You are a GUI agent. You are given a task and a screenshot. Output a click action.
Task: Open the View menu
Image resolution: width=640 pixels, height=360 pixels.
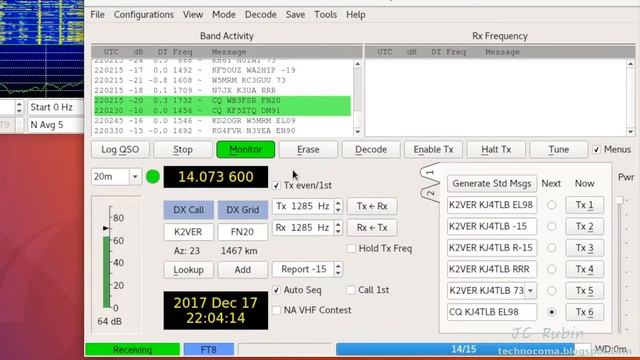click(193, 15)
